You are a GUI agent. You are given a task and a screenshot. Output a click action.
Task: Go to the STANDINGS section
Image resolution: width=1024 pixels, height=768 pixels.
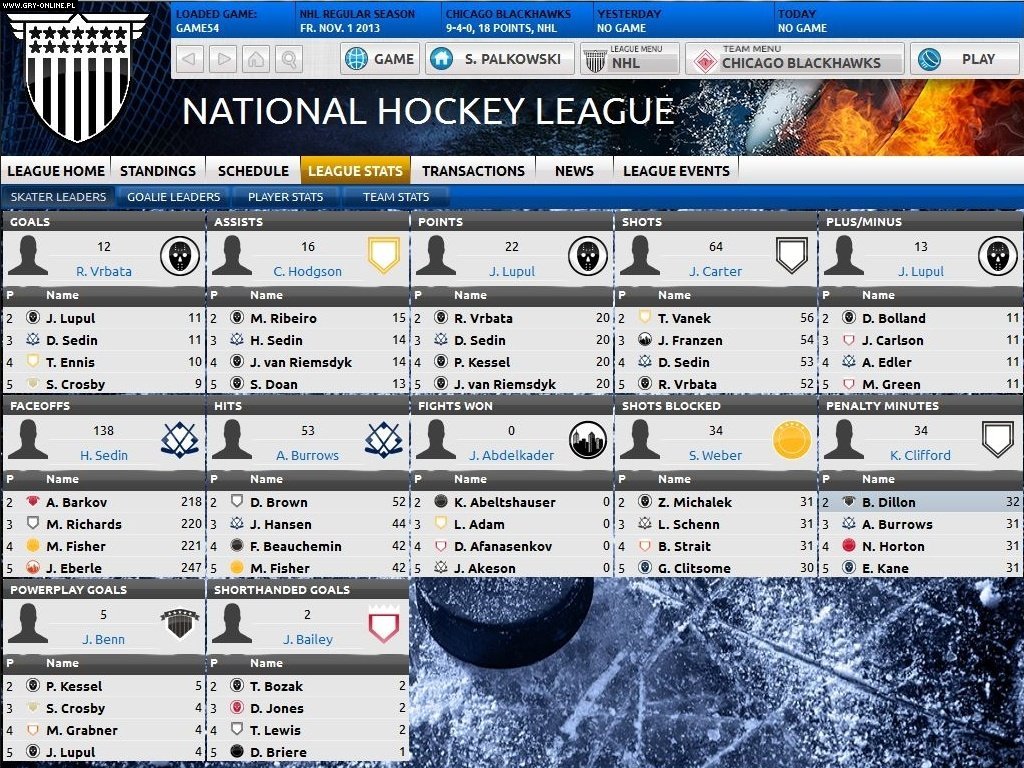click(157, 171)
